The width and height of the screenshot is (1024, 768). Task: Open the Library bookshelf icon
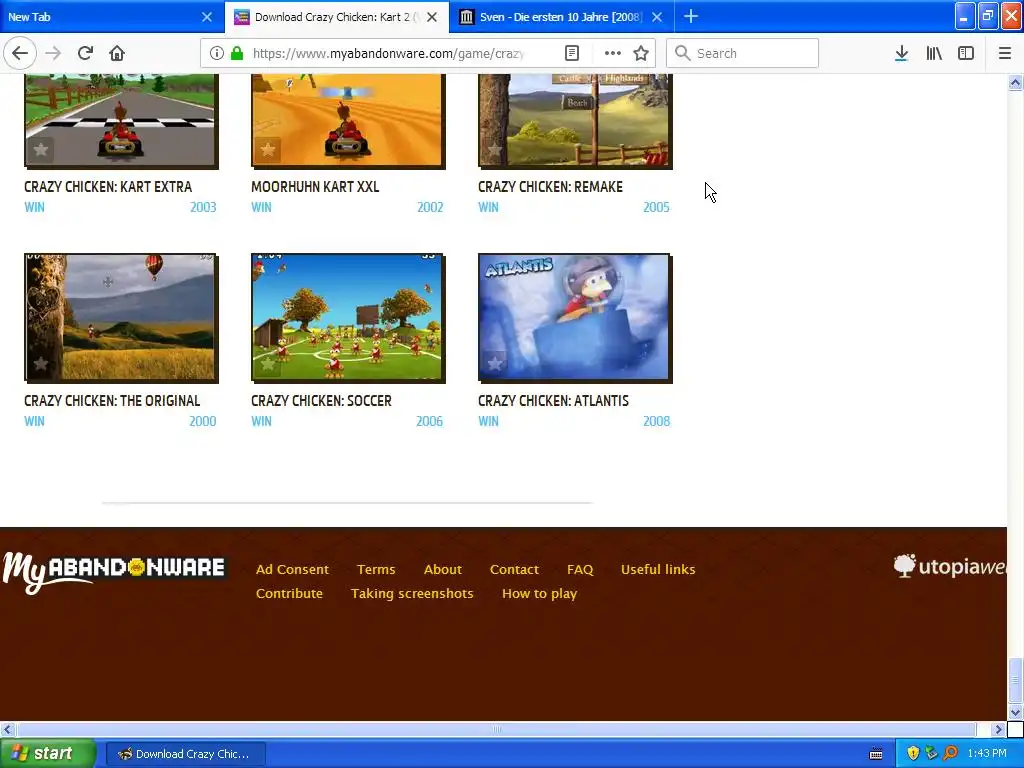(x=934, y=53)
